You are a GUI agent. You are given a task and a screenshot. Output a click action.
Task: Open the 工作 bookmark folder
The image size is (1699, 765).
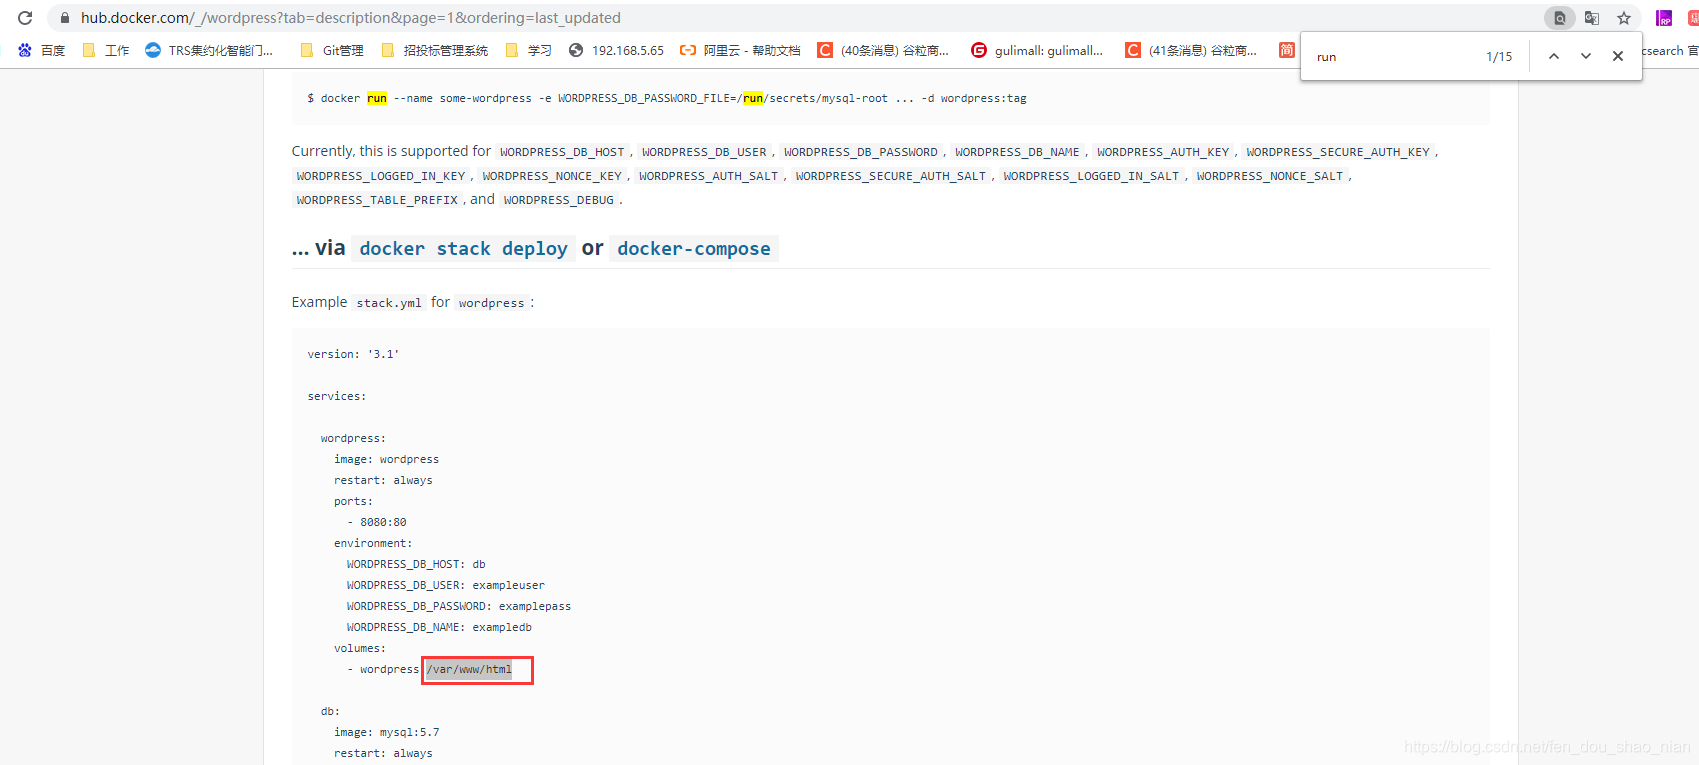pyautogui.click(x=106, y=50)
